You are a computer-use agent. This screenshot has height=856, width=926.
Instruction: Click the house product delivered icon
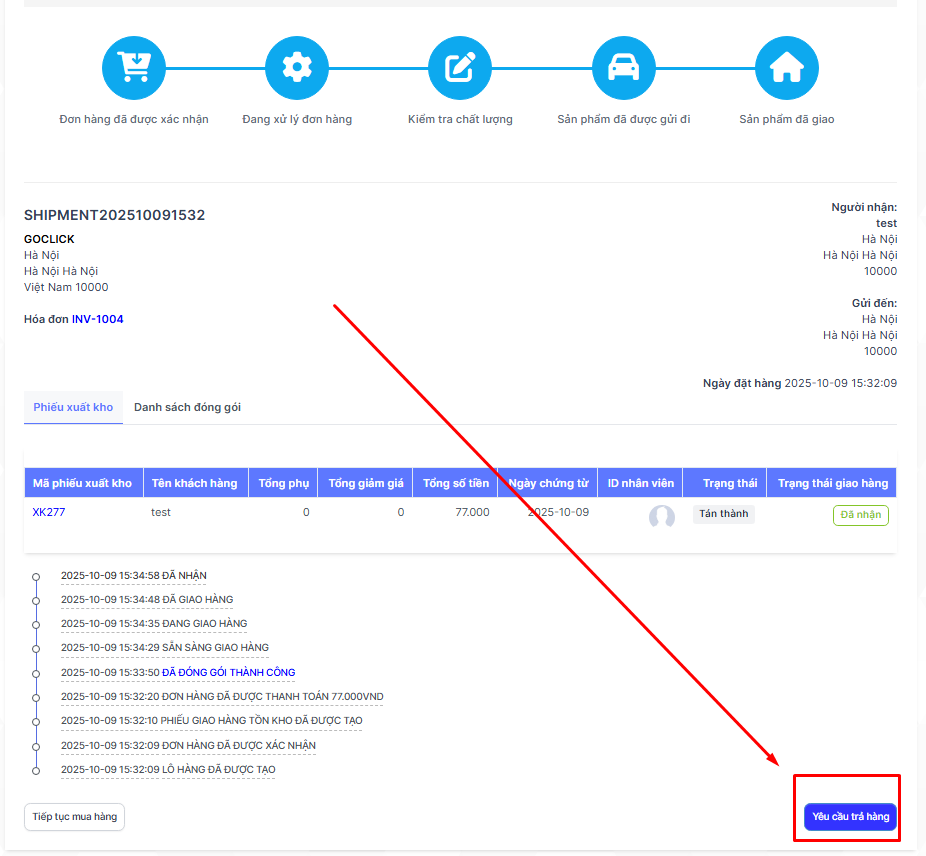787,68
